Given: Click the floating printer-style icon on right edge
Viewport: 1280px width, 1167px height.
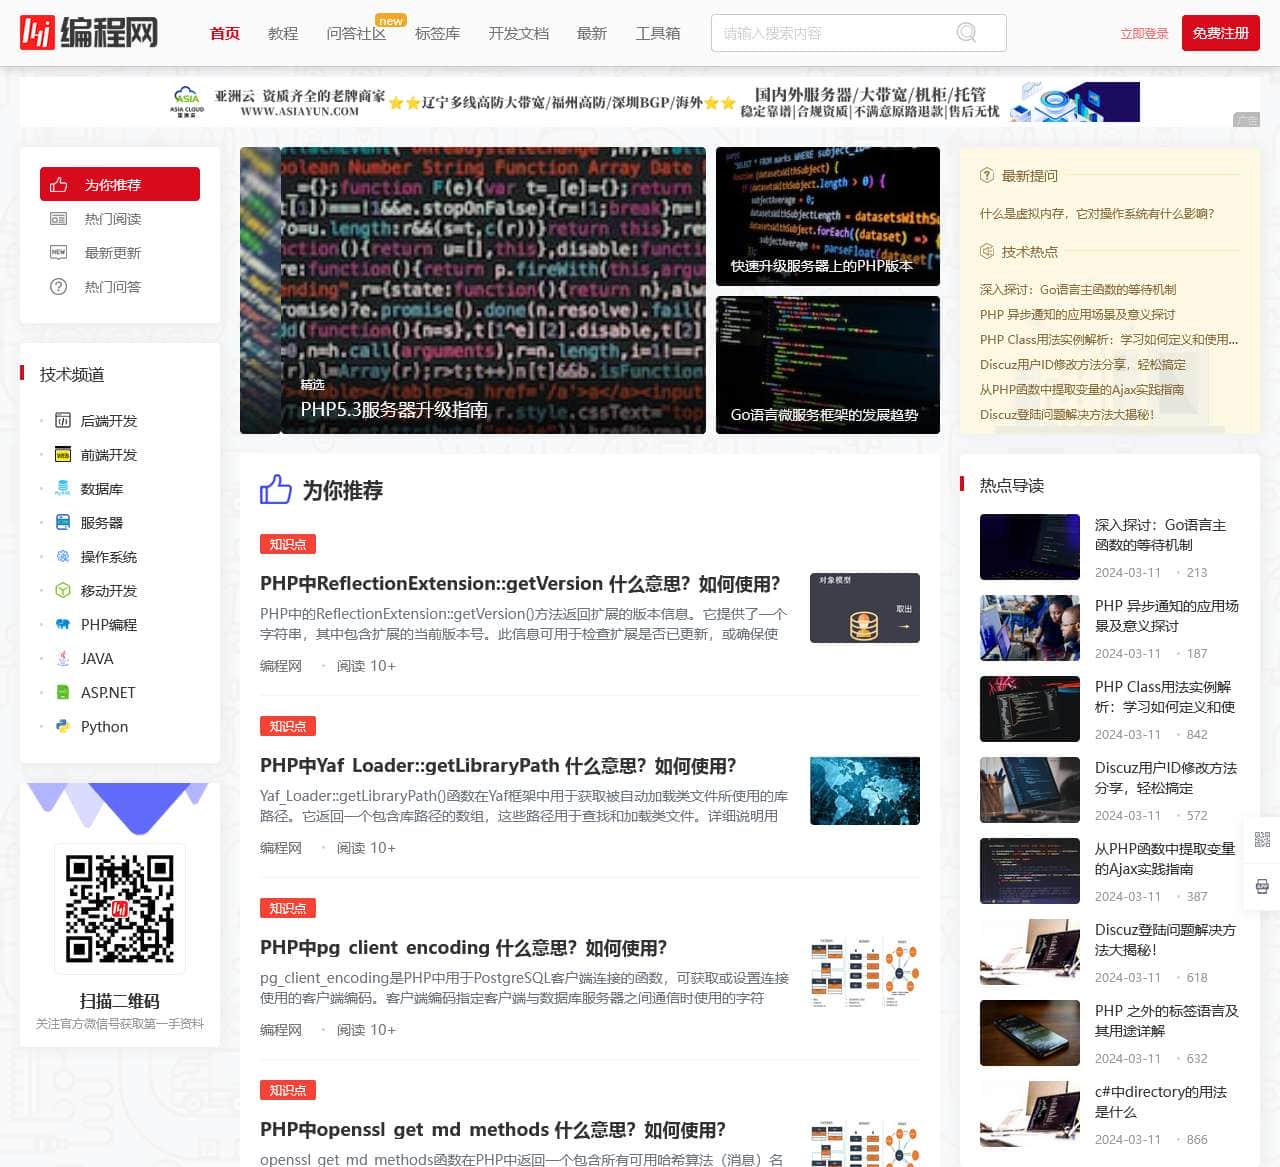Looking at the screenshot, I should tap(1262, 886).
